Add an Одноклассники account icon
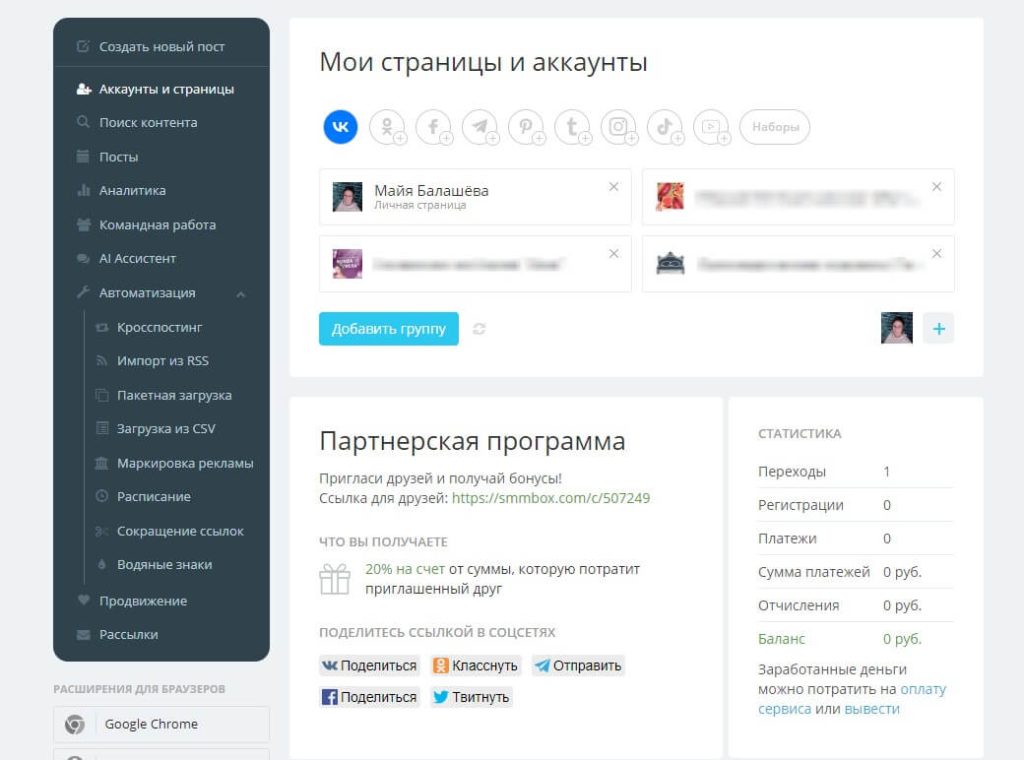This screenshot has width=1024, height=760. coord(388,127)
